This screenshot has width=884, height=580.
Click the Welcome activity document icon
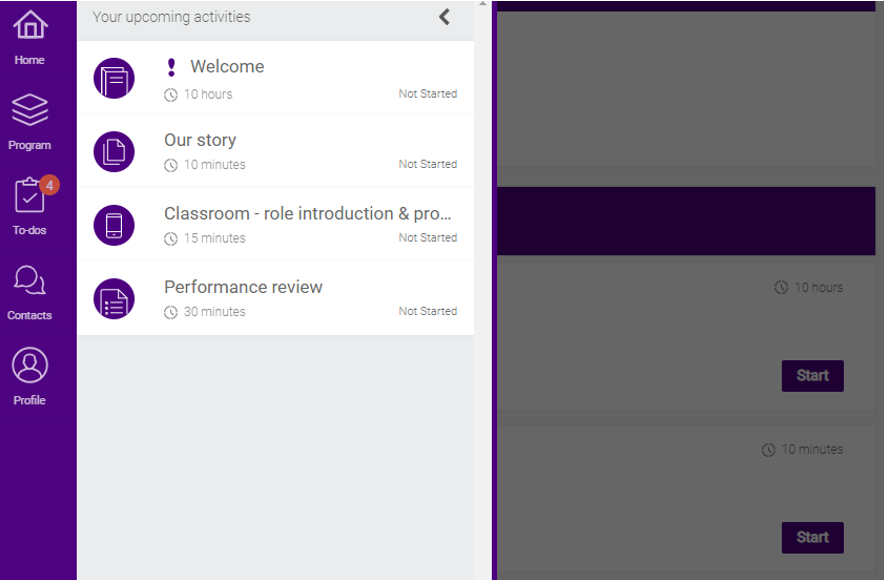tap(113, 77)
